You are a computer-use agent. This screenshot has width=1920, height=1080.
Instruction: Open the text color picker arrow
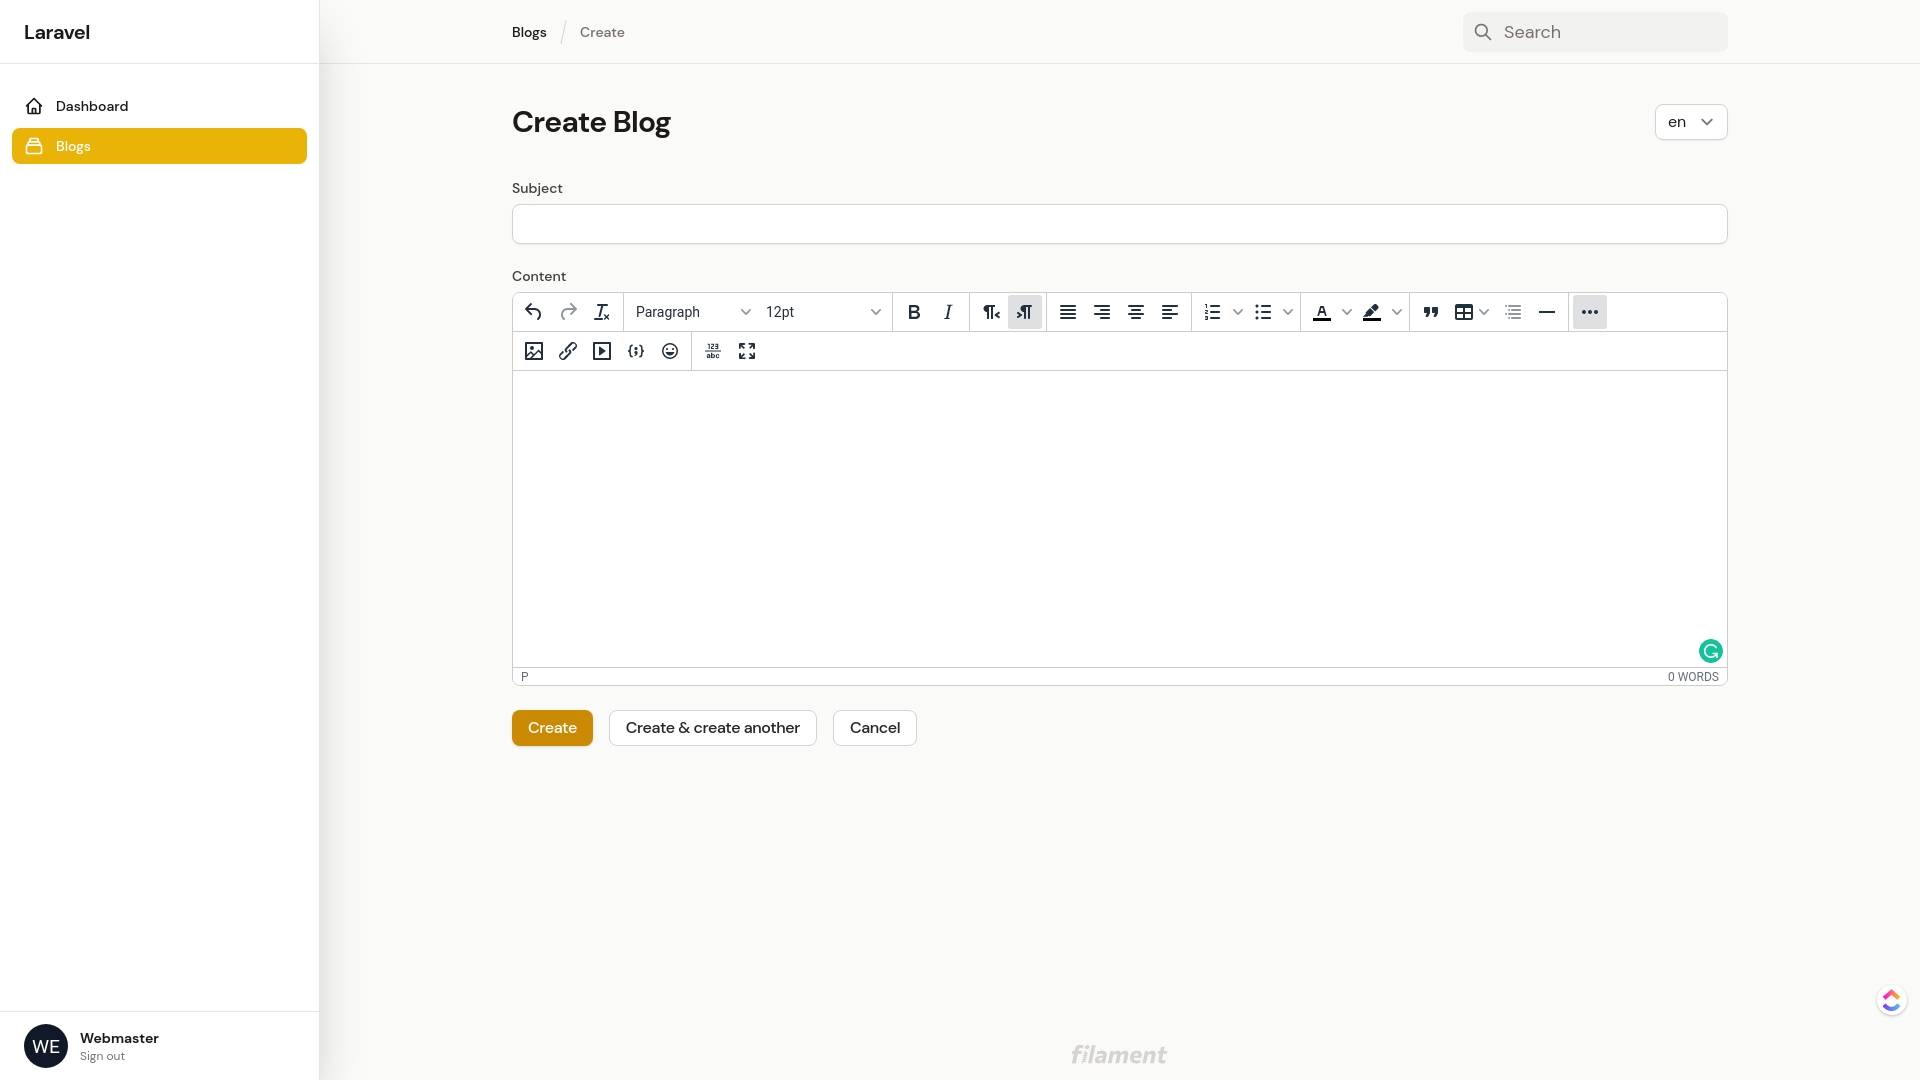coord(1347,312)
